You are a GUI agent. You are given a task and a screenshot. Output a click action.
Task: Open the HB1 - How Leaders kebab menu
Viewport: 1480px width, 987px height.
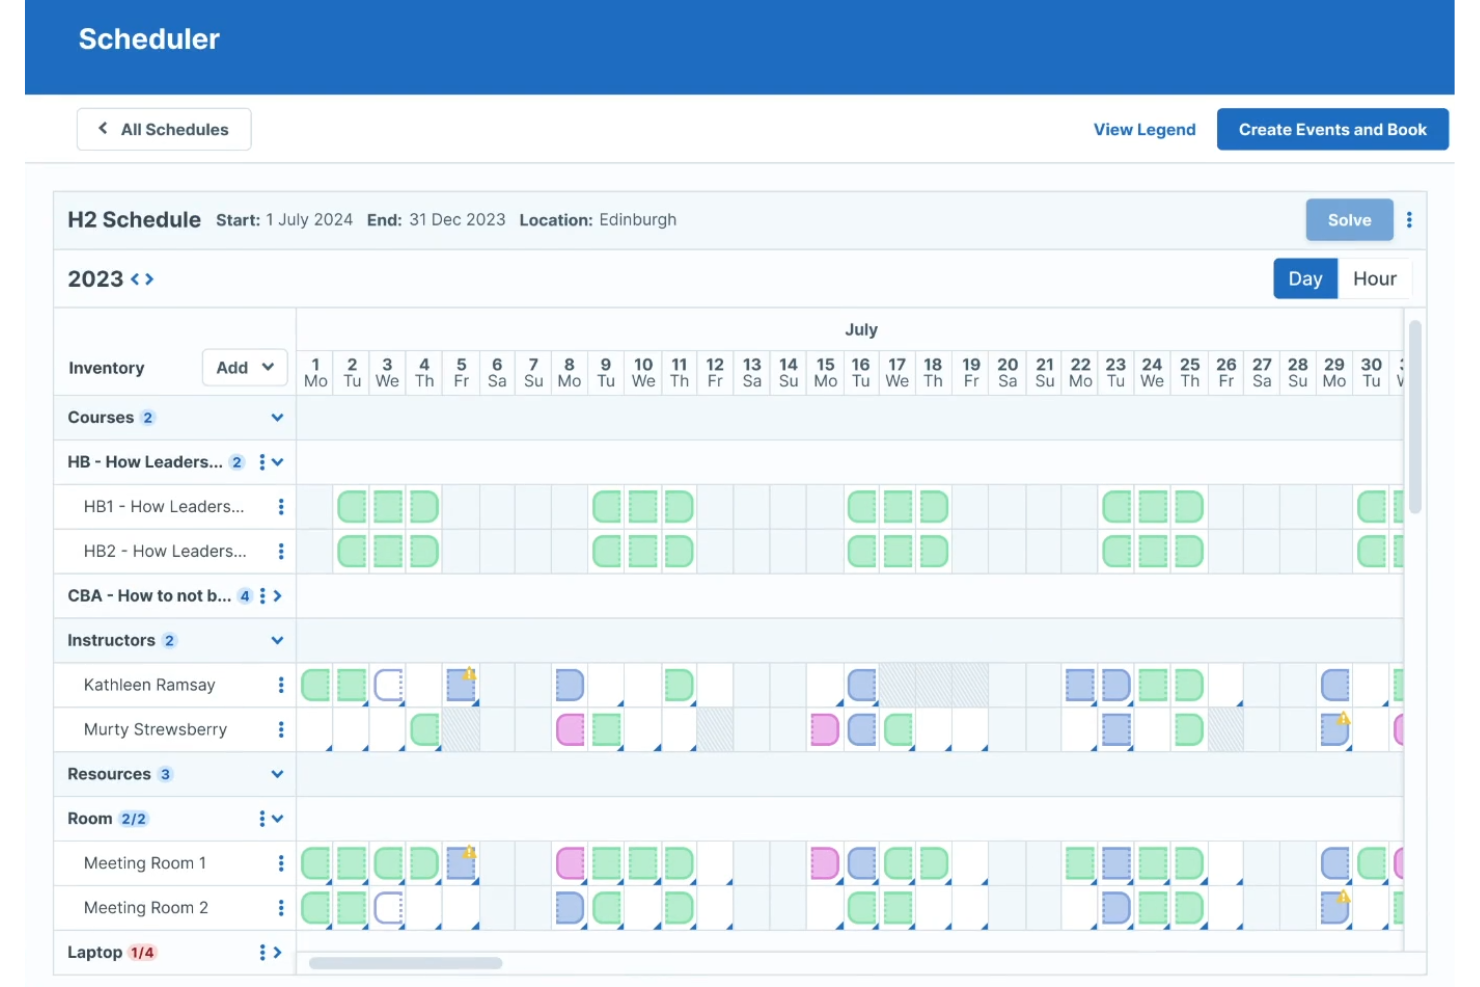281,506
